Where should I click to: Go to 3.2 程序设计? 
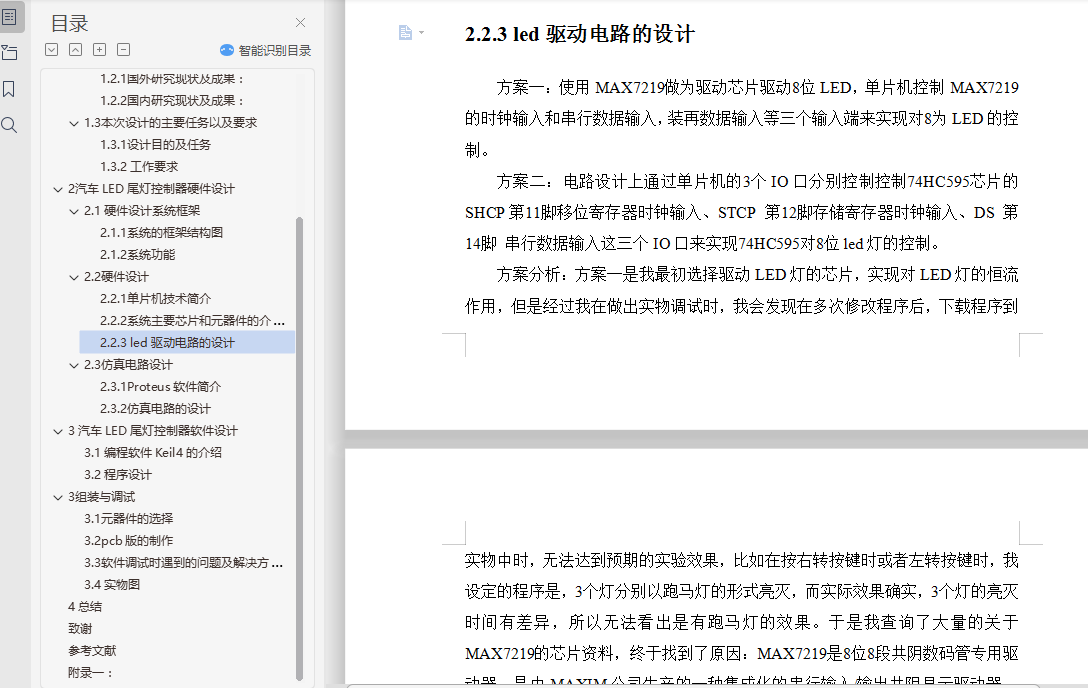tap(118, 475)
